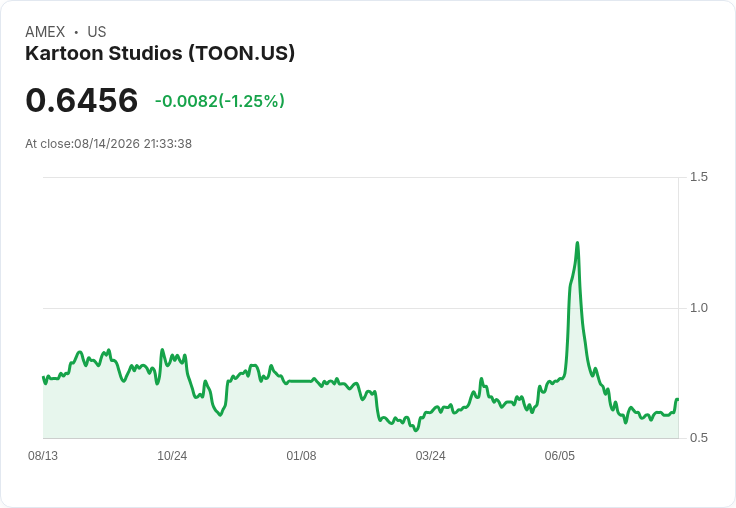Click the 06/05 date label on x-axis
736x508 pixels.
(559, 456)
